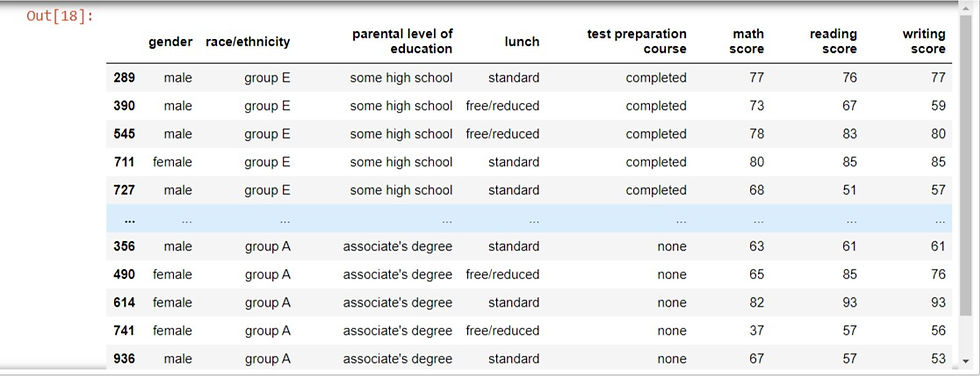Click writing score 59 in row 390
Viewport: 980px width, 390px height.
[938, 106]
